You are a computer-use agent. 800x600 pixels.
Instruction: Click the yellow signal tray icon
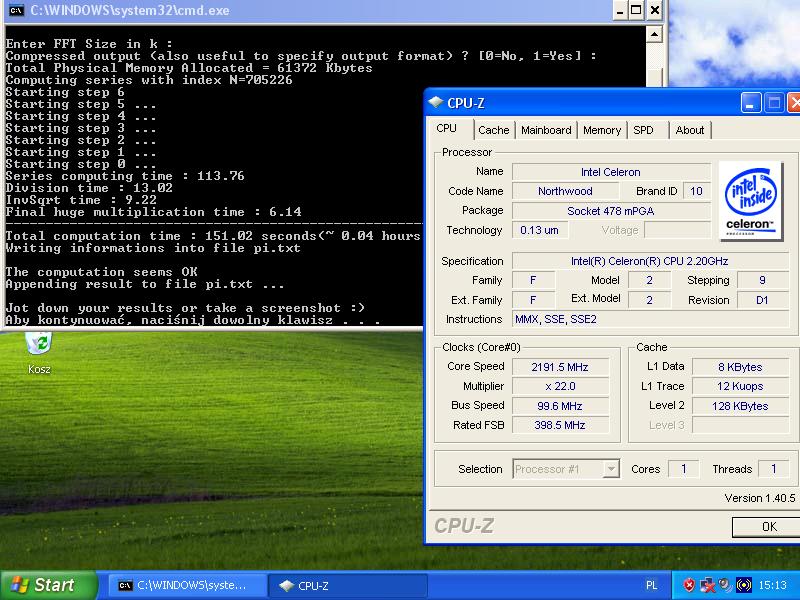coord(744,585)
